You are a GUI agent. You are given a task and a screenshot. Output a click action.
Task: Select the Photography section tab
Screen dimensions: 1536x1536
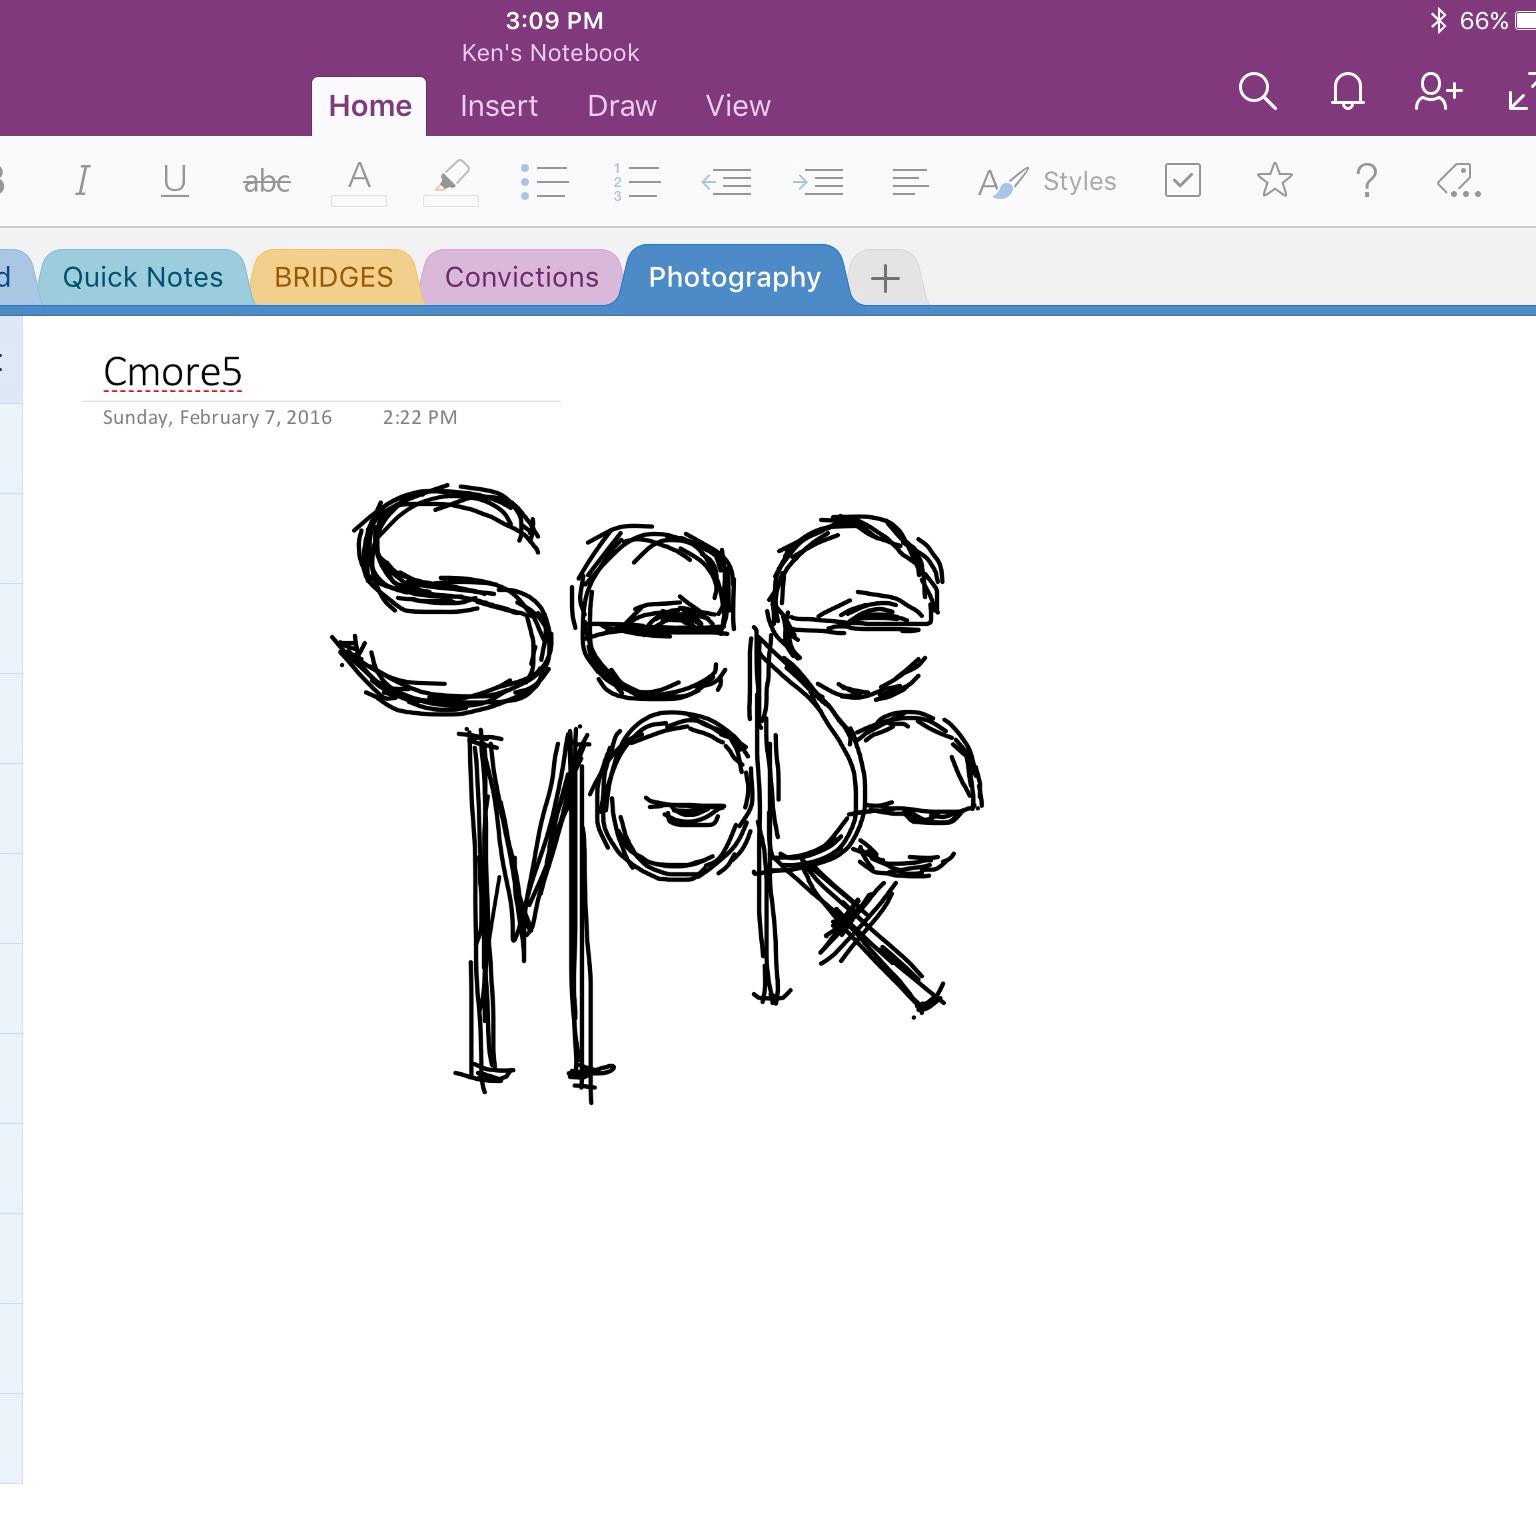(x=735, y=277)
